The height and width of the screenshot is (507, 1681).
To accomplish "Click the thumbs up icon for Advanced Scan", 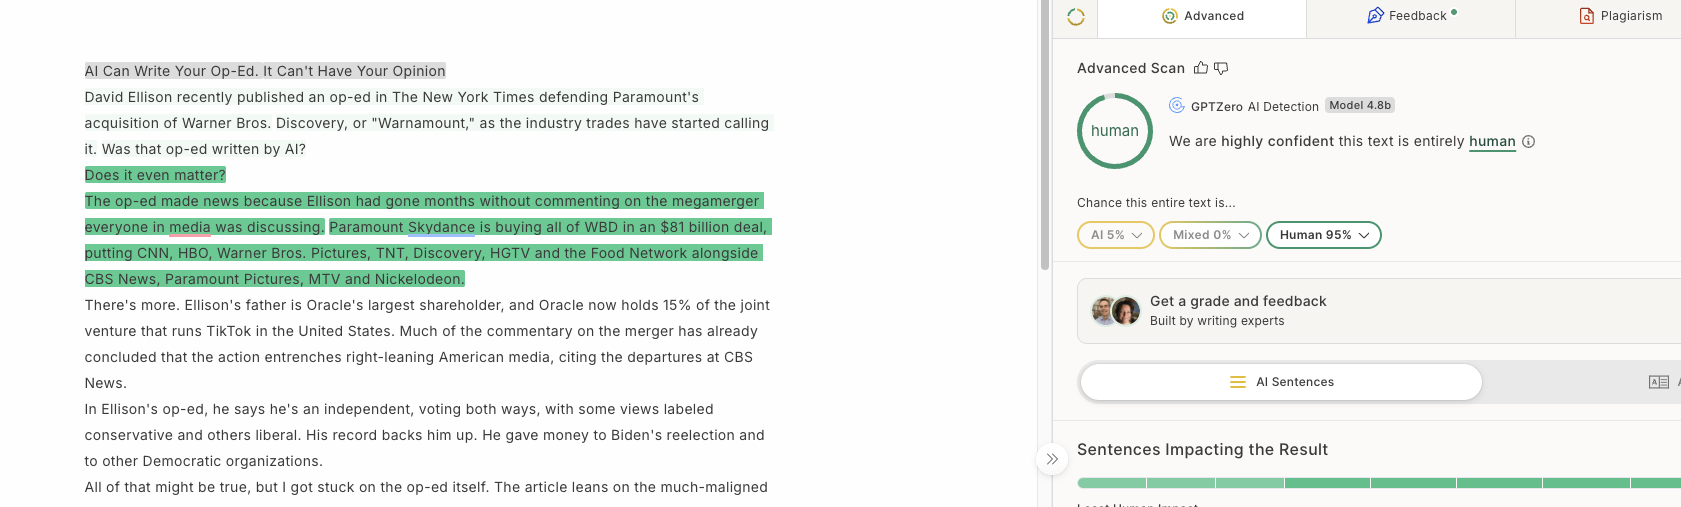I will pyautogui.click(x=1201, y=68).
